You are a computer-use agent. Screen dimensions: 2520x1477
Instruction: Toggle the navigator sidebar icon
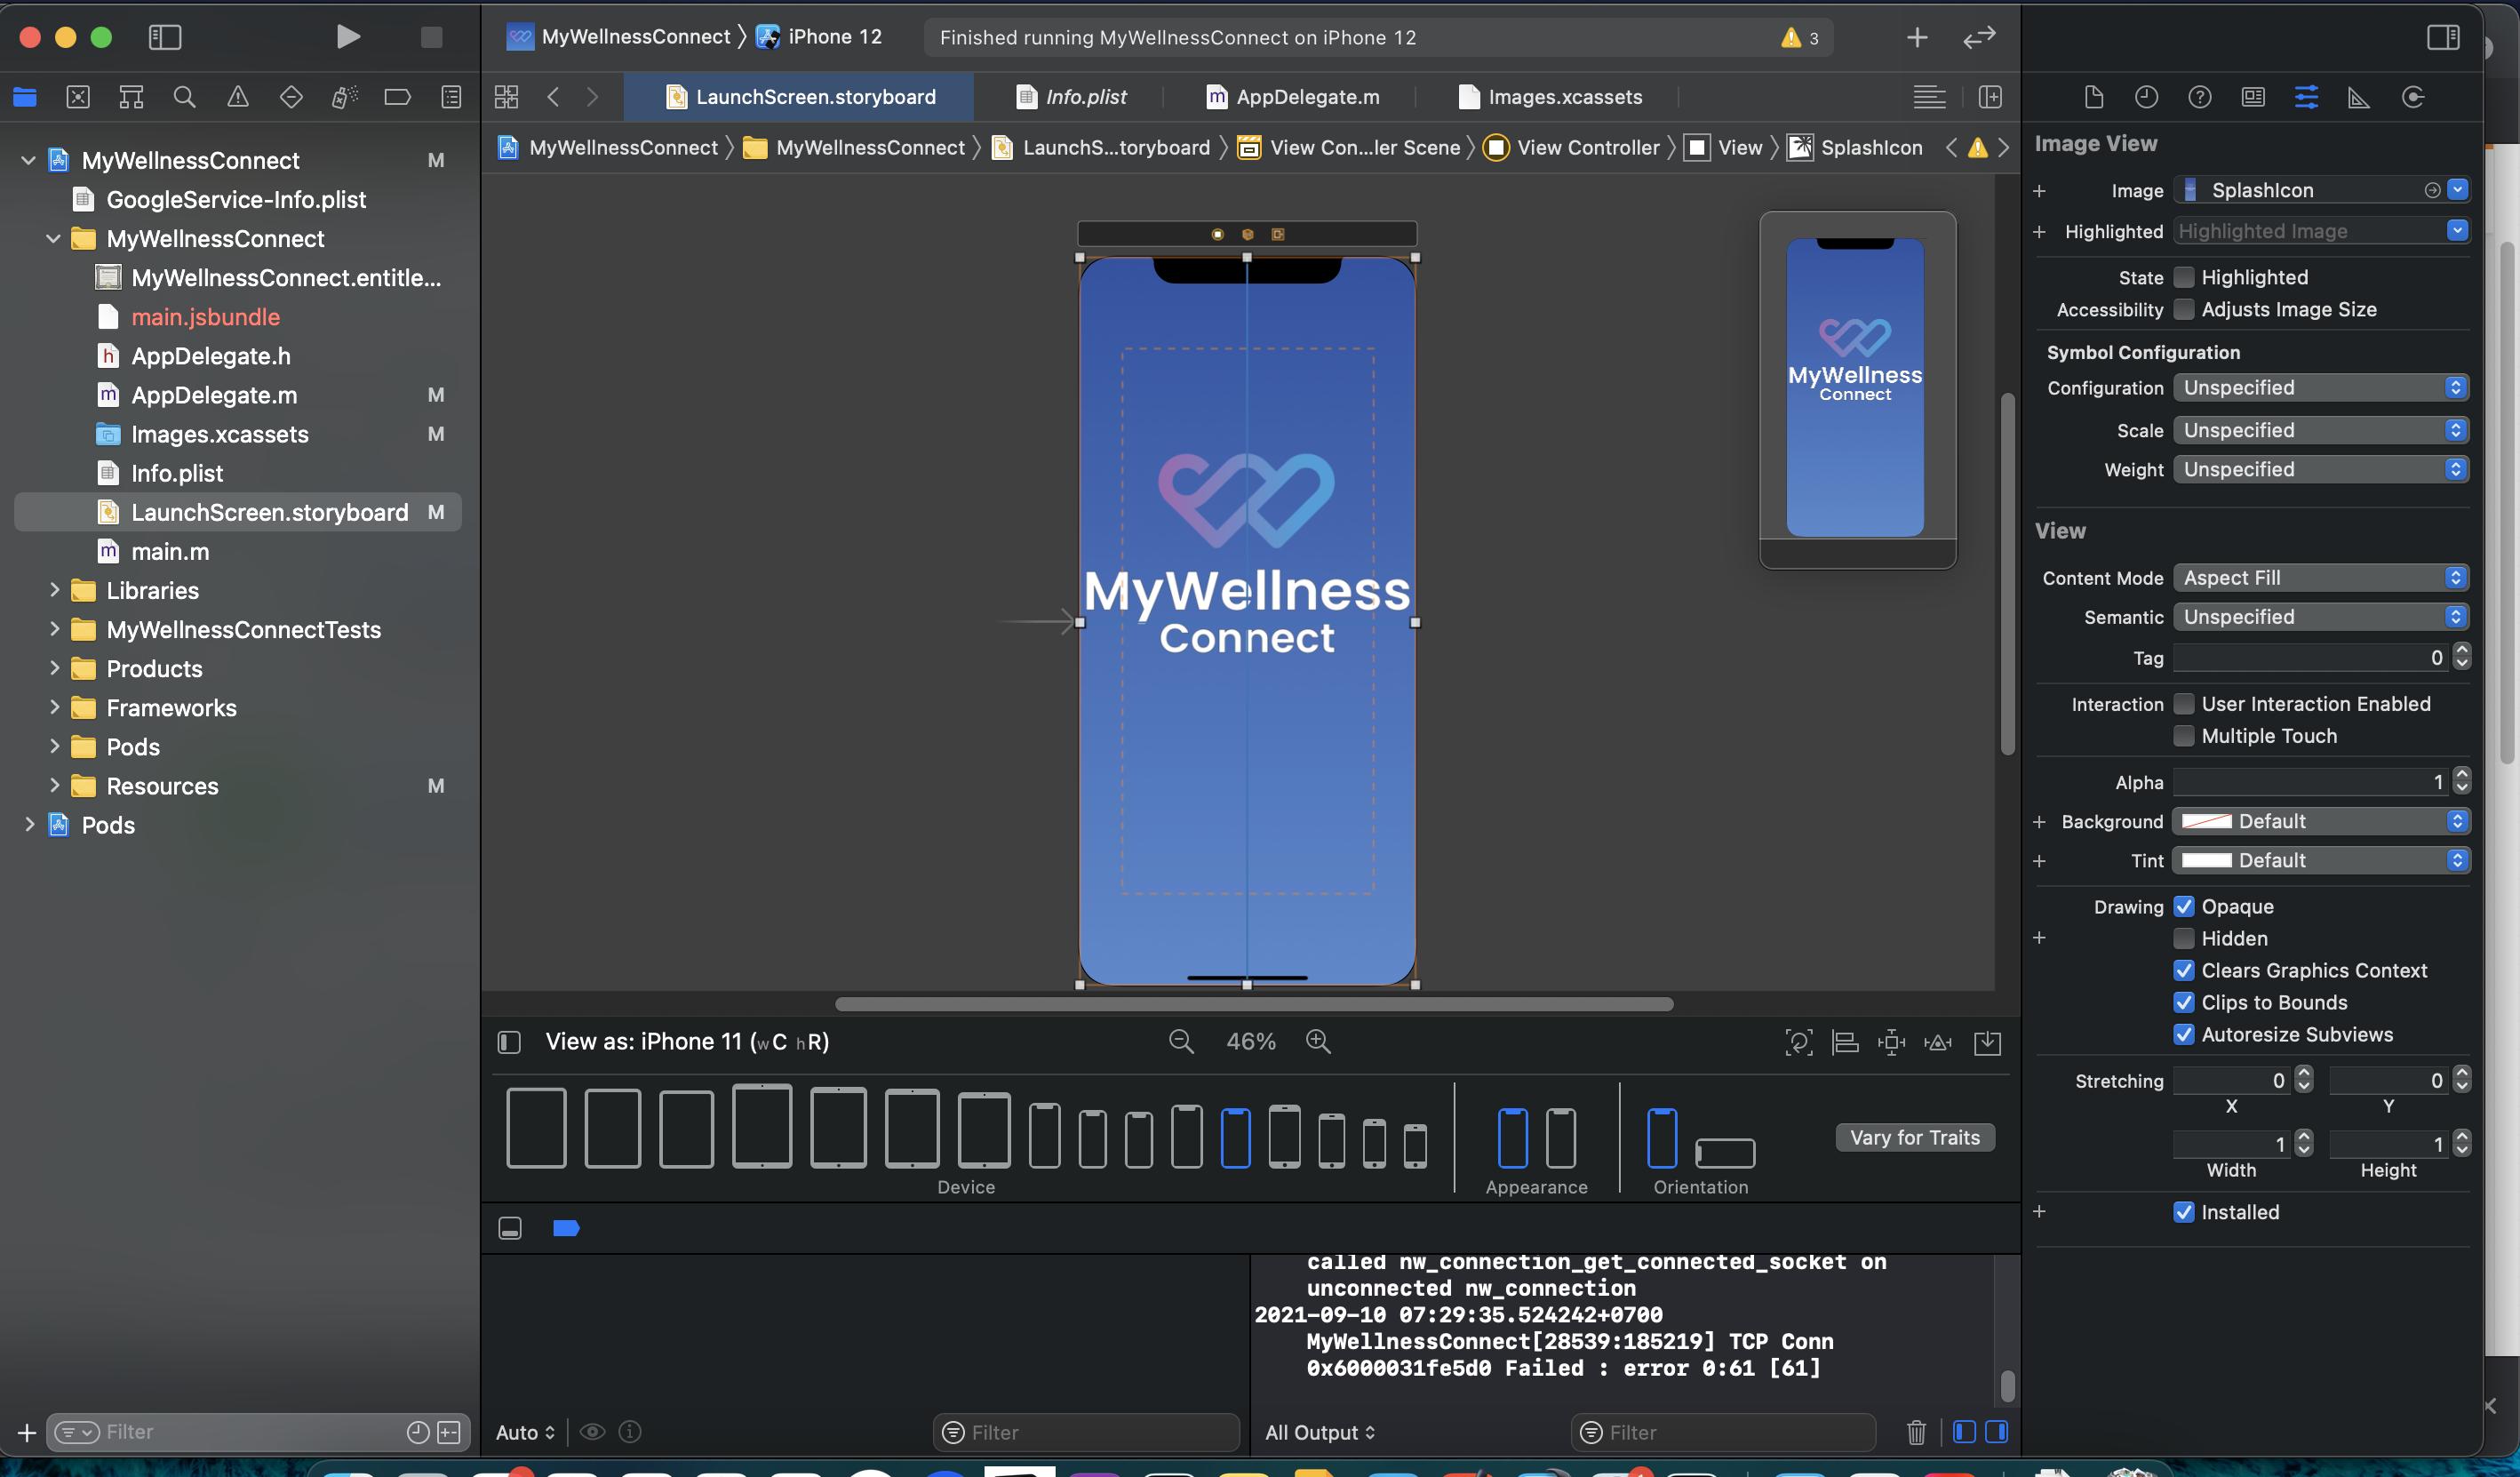tap(165, 37)
